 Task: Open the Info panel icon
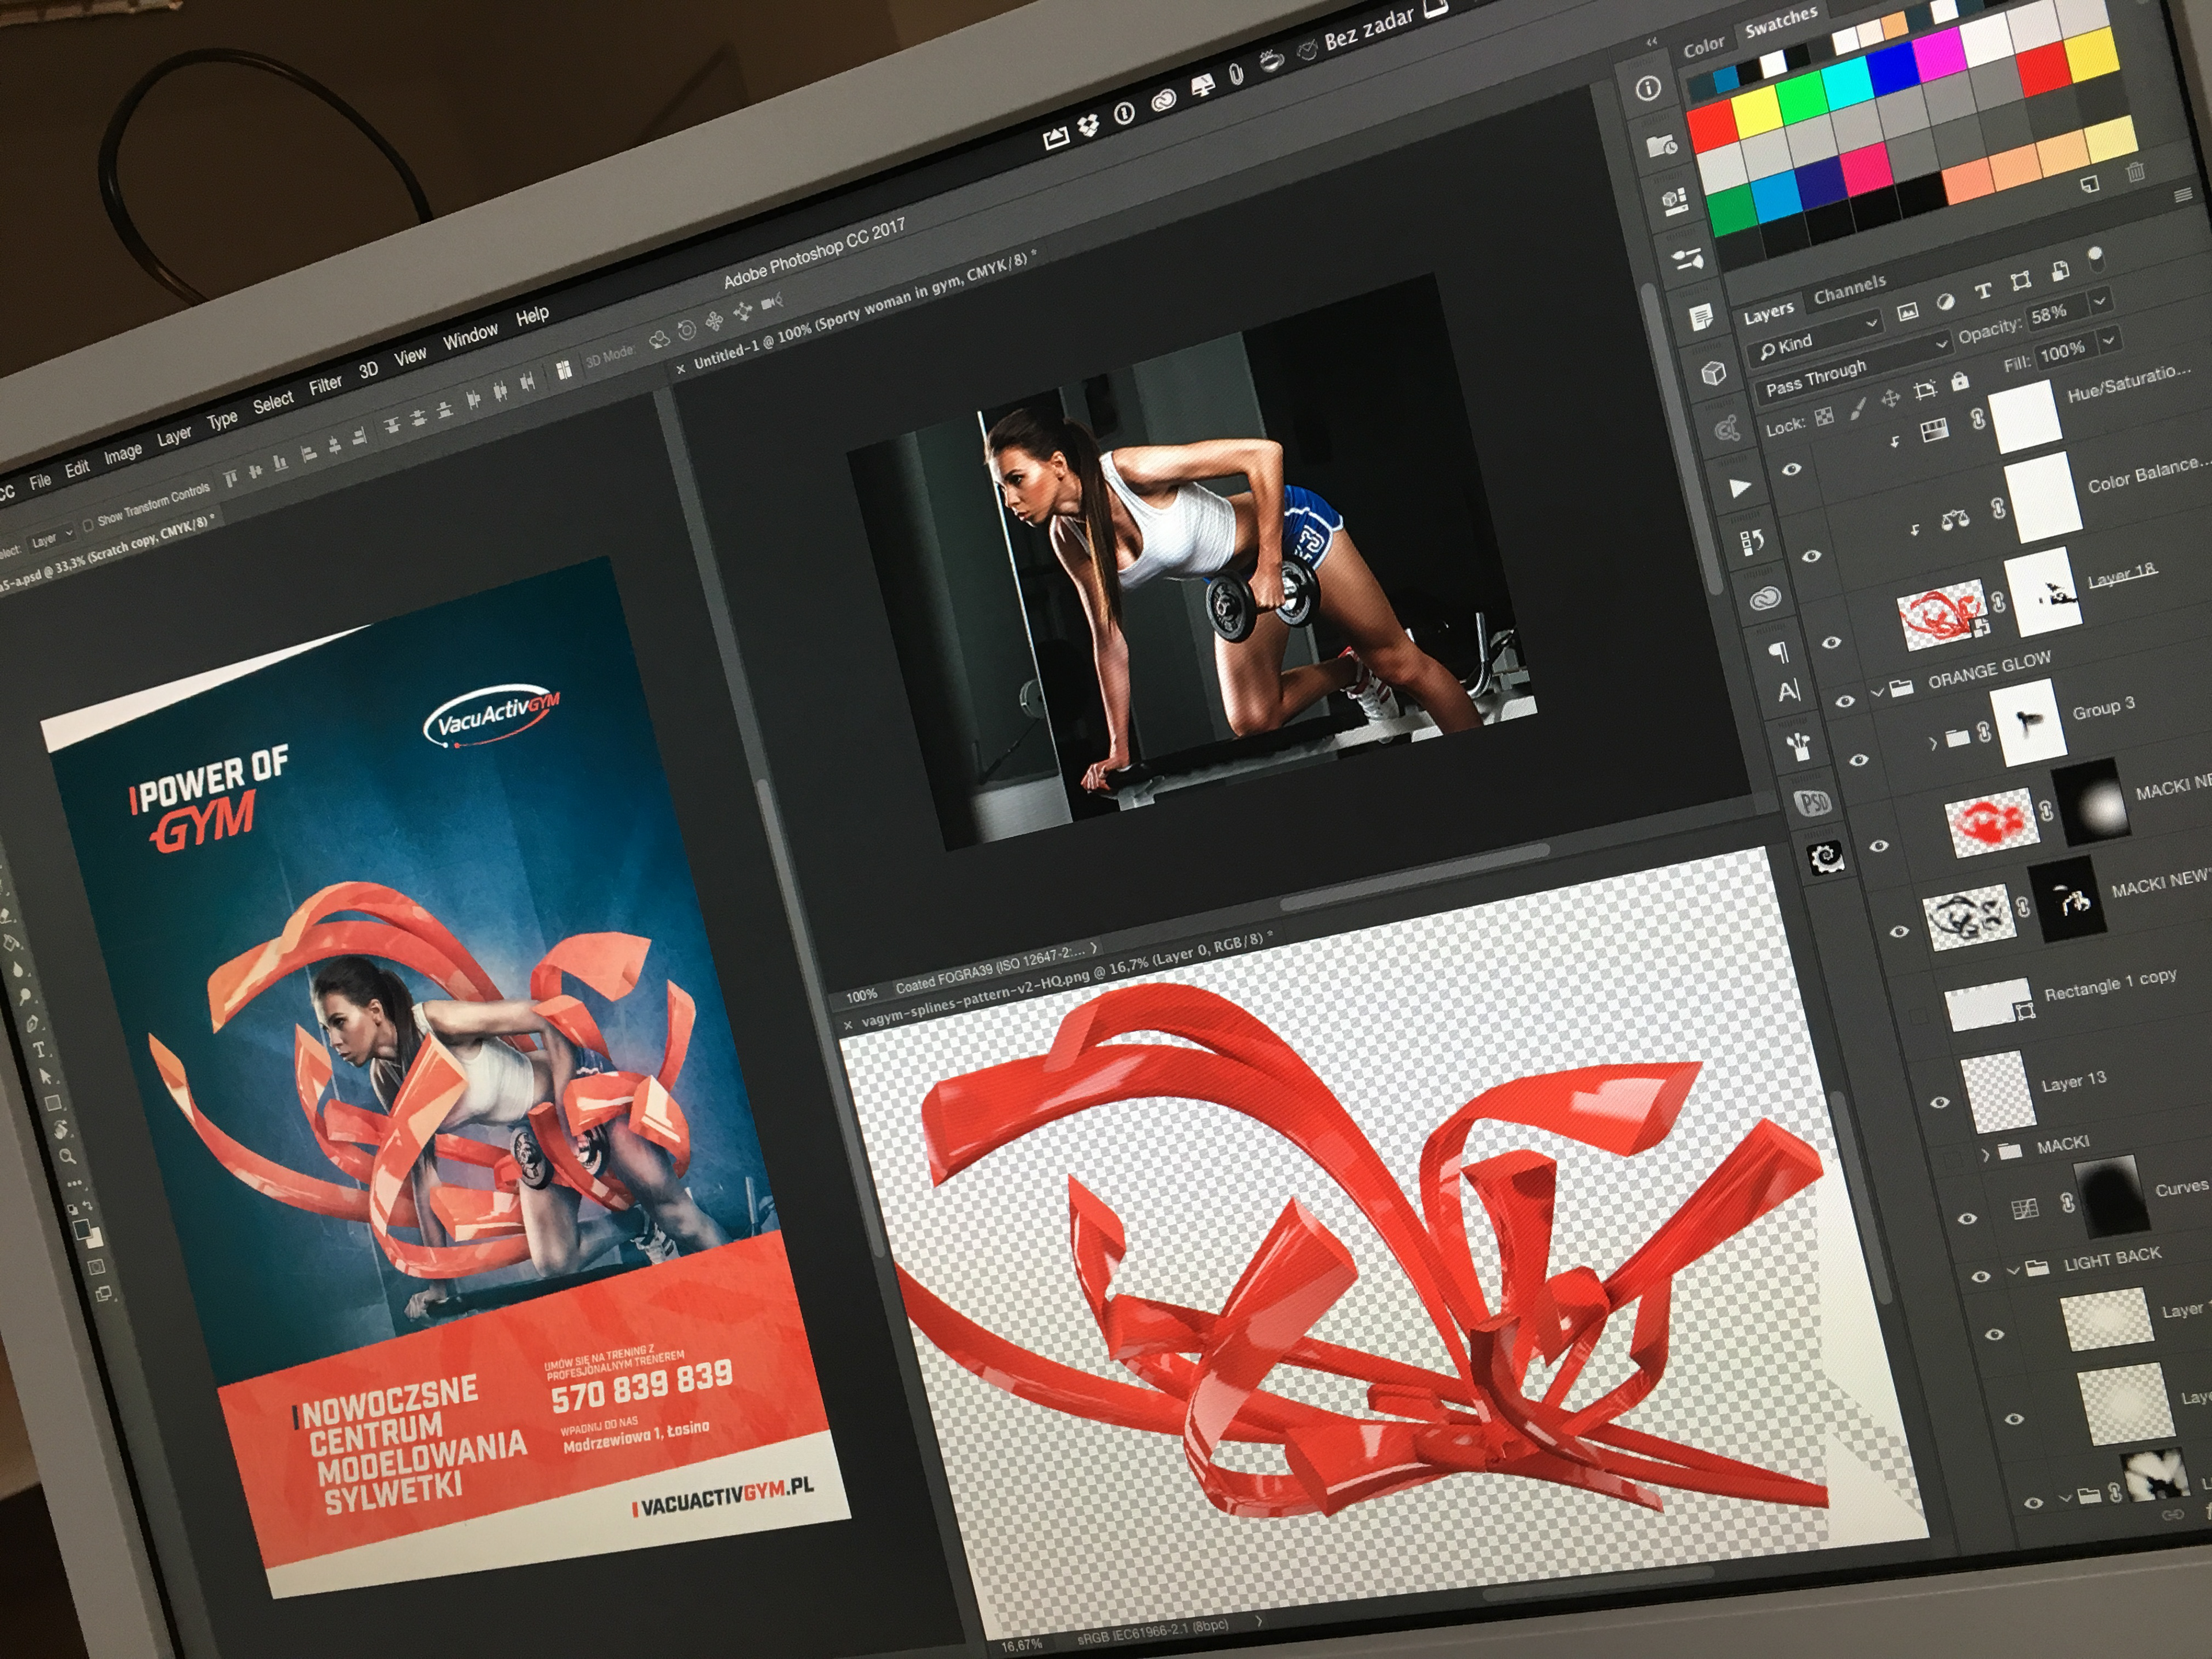click(x=1648, y=88)
